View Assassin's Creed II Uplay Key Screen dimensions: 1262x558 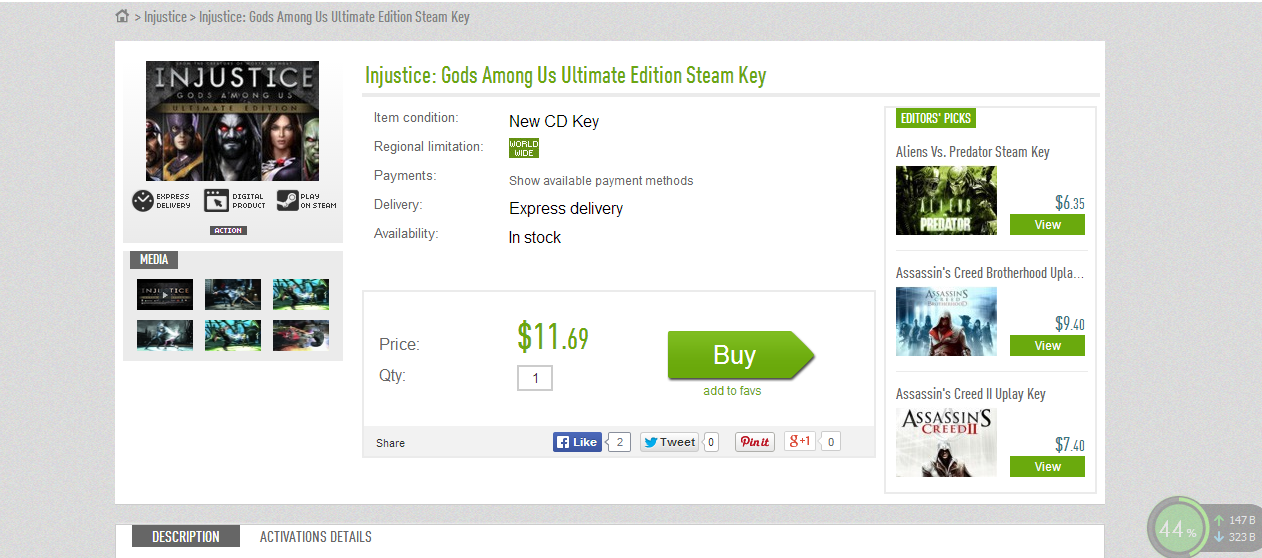pos(1047,467)
